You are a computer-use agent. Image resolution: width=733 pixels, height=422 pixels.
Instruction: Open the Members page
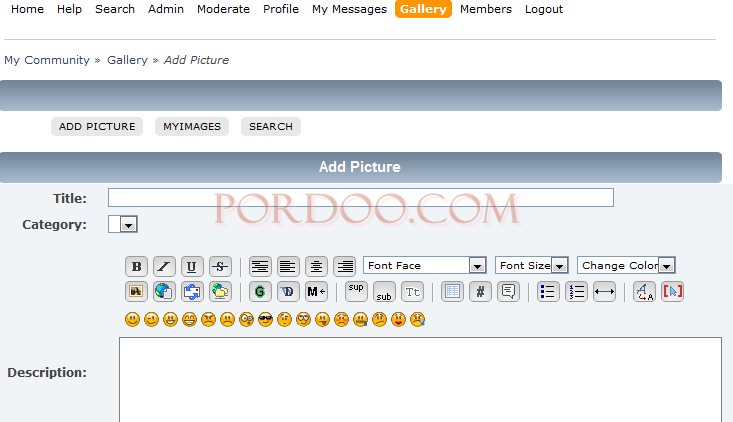tap(486, 9)
